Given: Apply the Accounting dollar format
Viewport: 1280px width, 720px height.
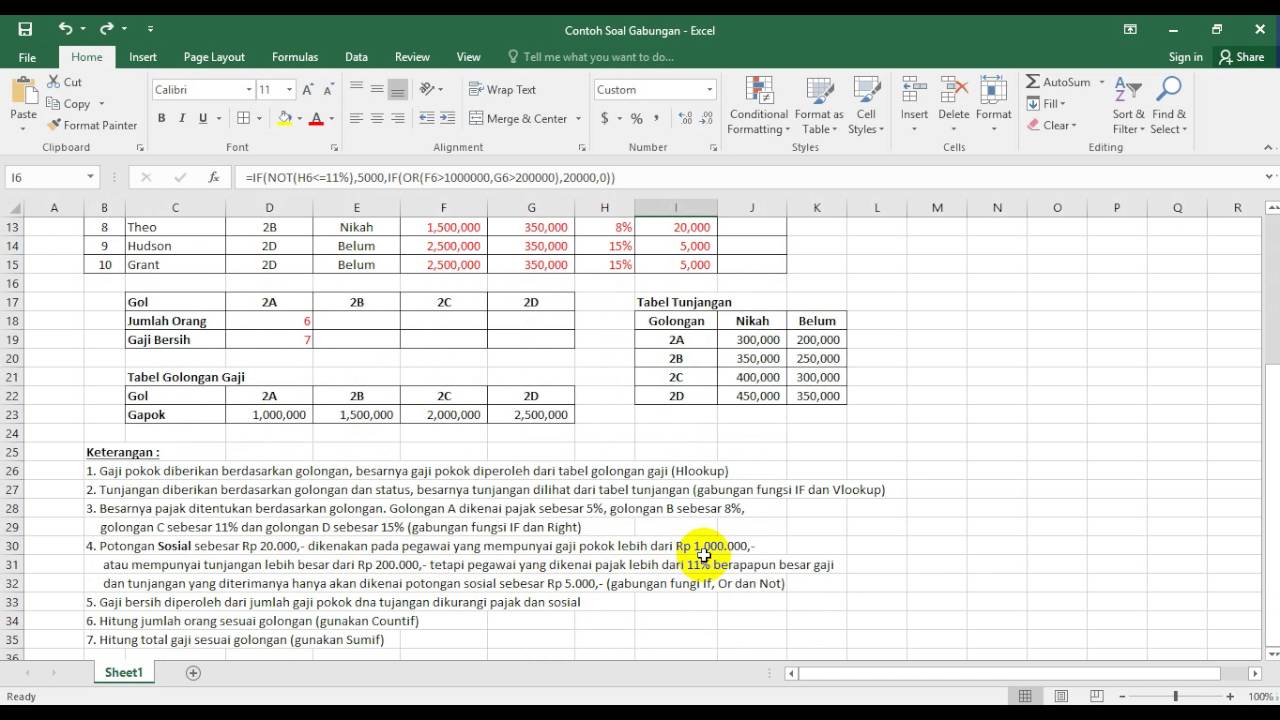Looking at the screenshot, I should point(605,118).
